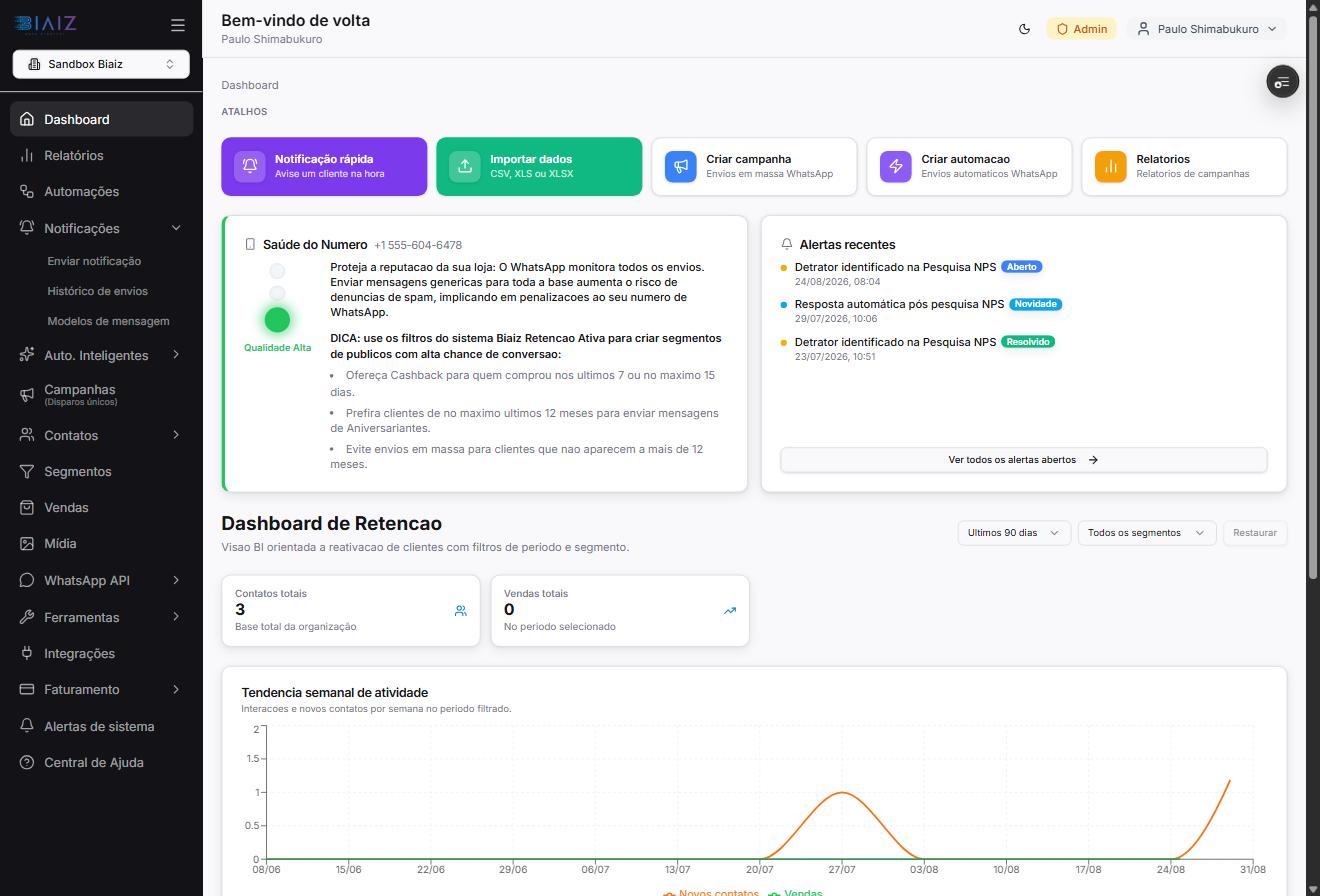Open Enviar notificação submenu item
Screen dimensions: 1320x896
(x=94, y=261)
